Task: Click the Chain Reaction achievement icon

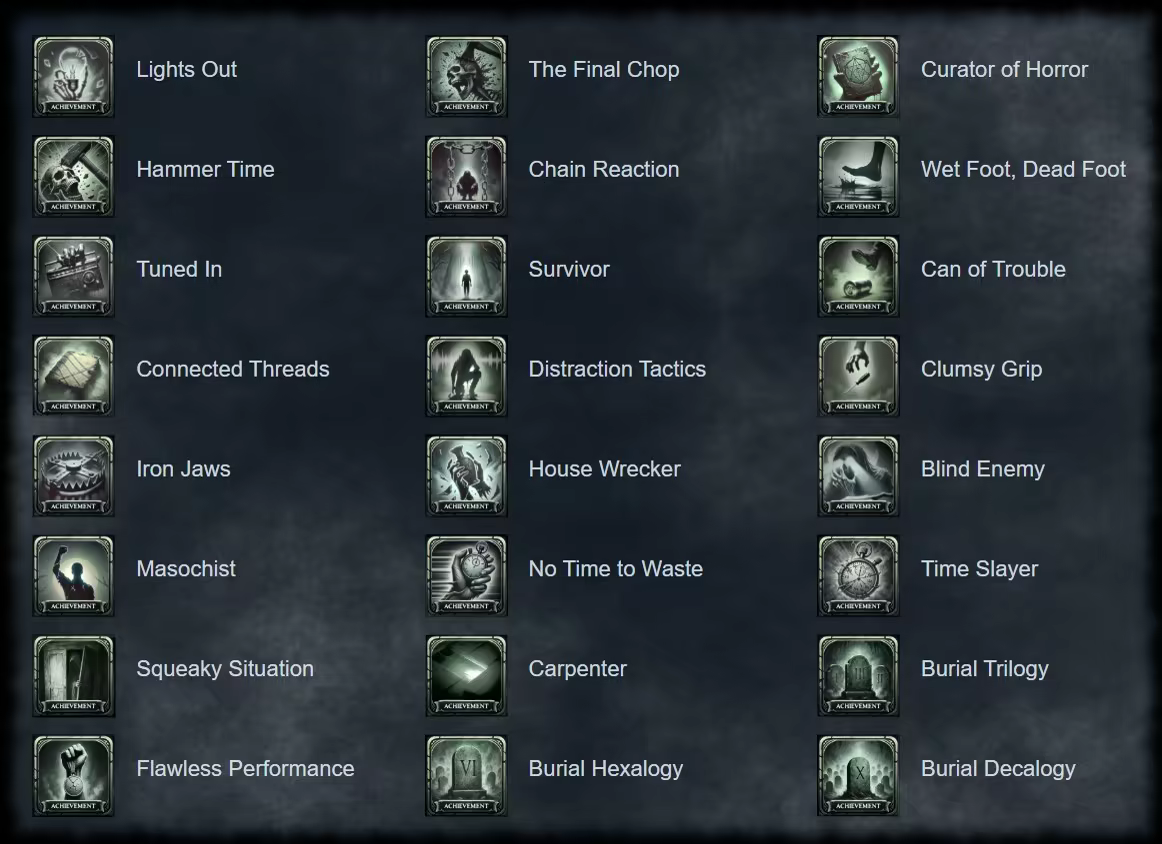Action: [x=466, y=176]
